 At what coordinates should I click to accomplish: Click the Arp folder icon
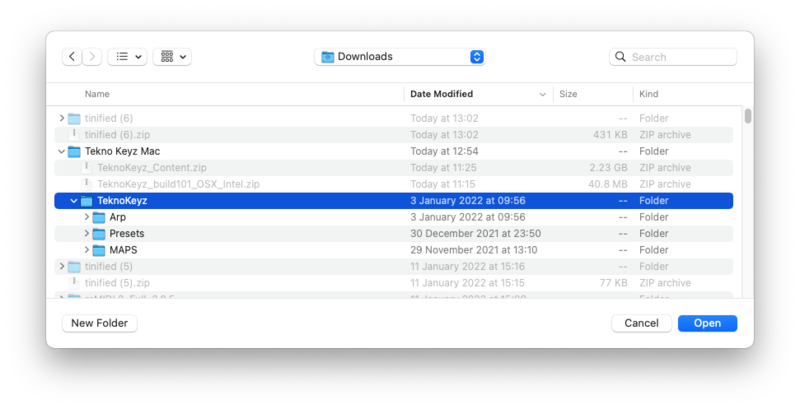coord(99,218)
